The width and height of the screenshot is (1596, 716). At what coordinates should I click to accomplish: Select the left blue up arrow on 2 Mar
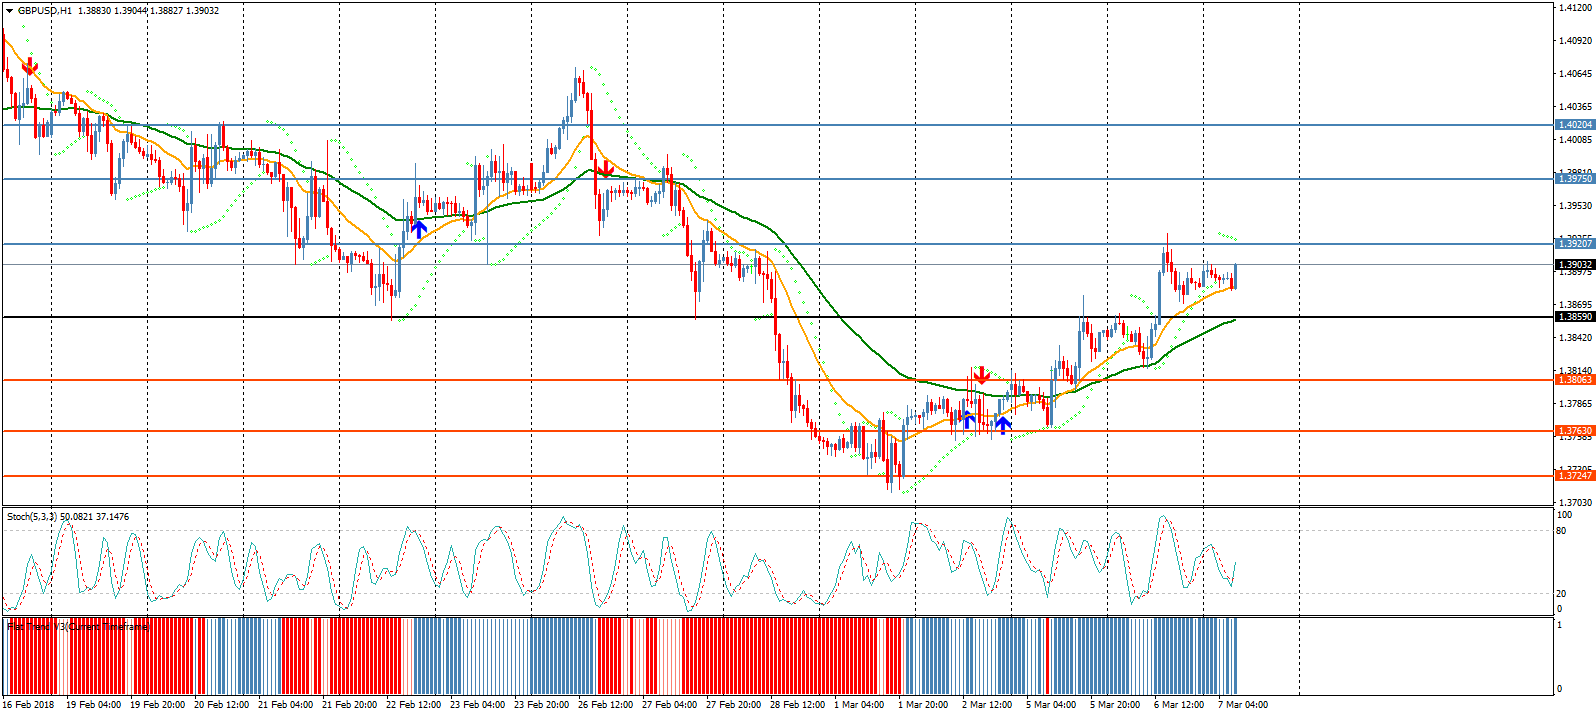click(967, 419)
